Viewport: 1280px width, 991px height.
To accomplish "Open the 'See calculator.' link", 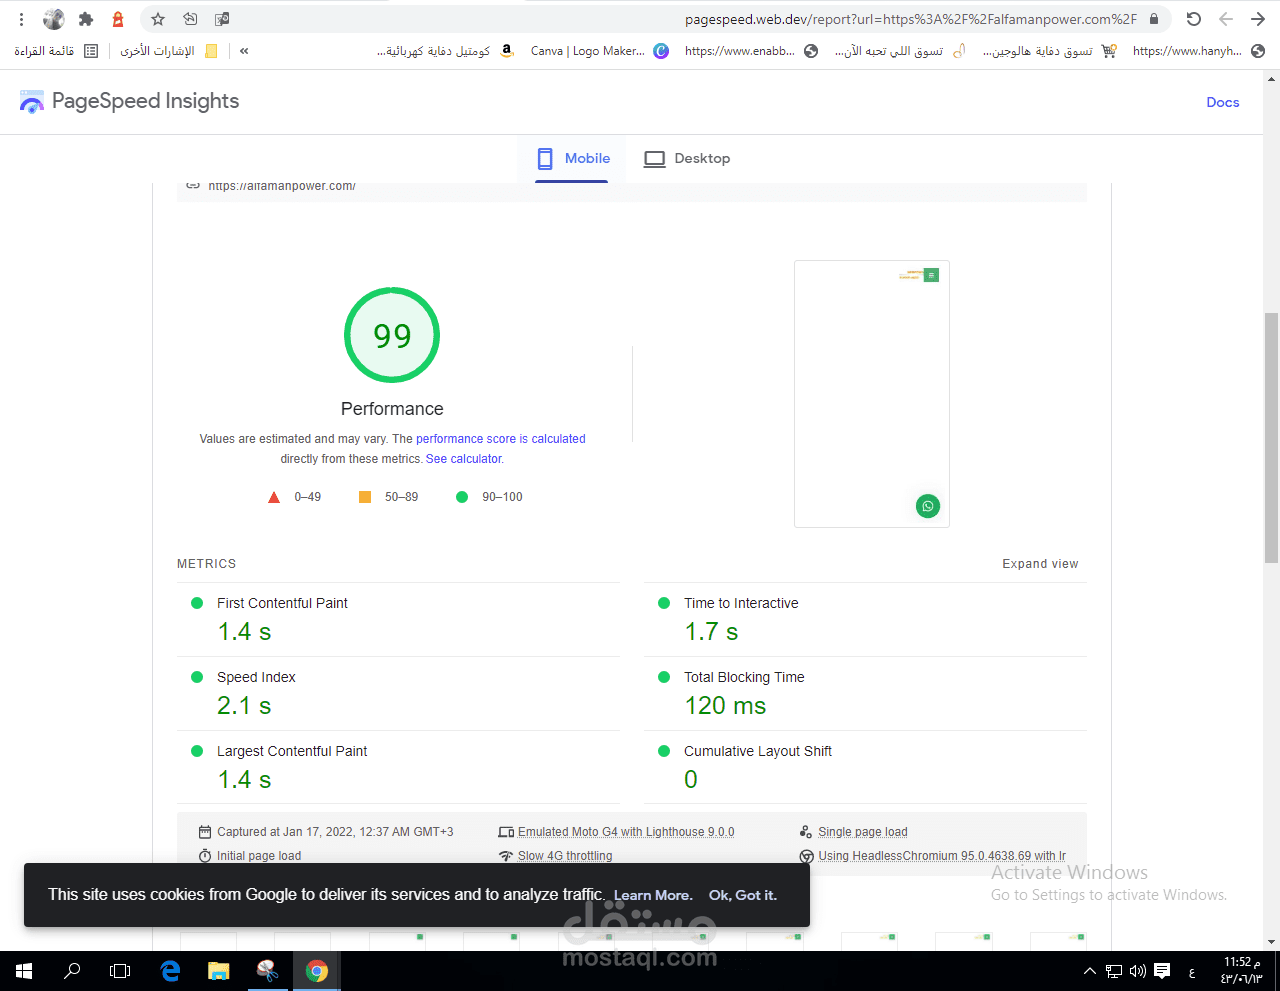I will coord(464,459).
